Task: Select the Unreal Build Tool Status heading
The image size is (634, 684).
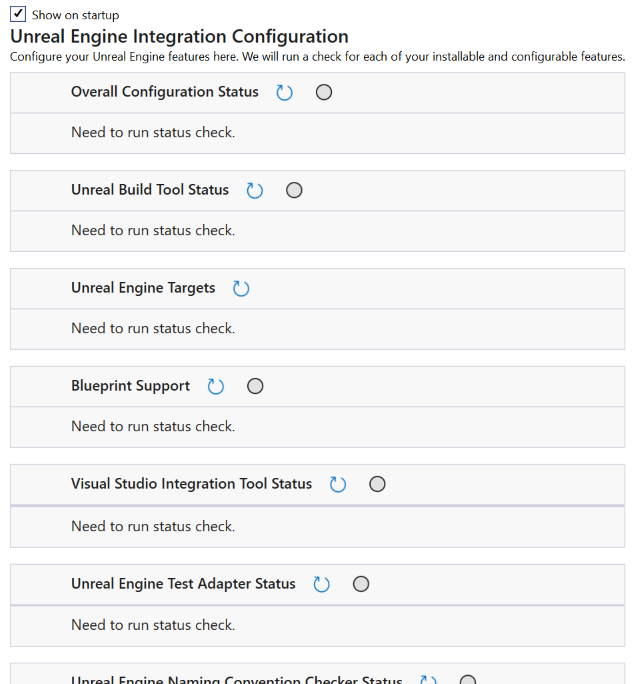Action: coord(150,190)
